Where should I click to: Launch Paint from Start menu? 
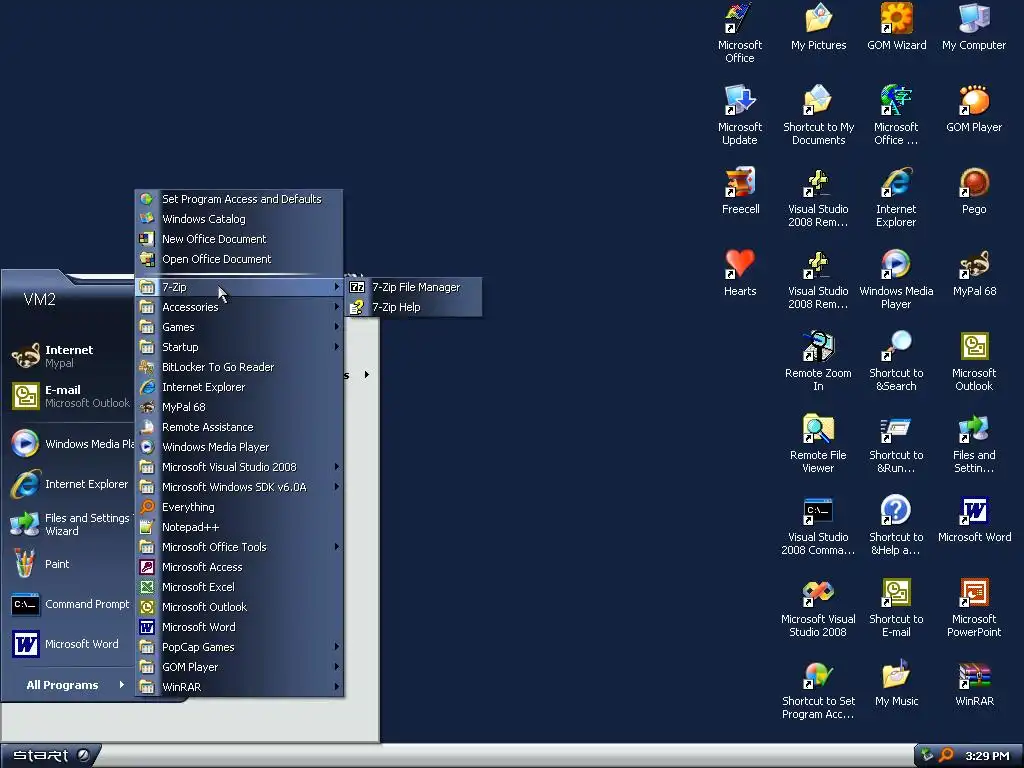click(x=71, y=564)
